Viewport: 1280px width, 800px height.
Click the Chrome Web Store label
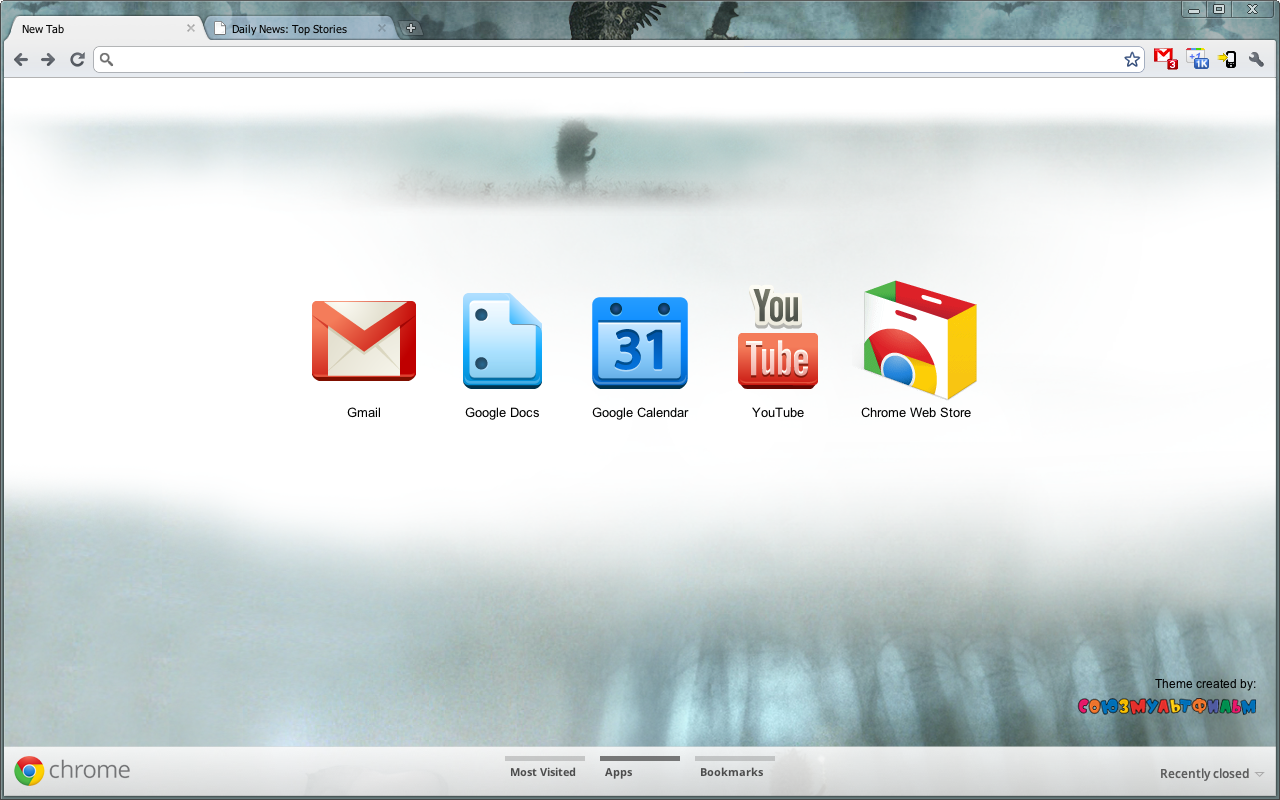(x=916, y=412)
